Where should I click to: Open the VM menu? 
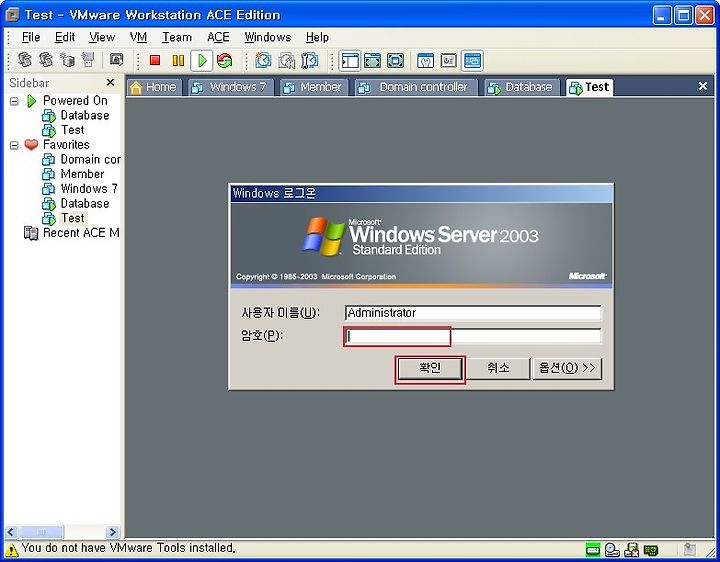coord(138,37)
